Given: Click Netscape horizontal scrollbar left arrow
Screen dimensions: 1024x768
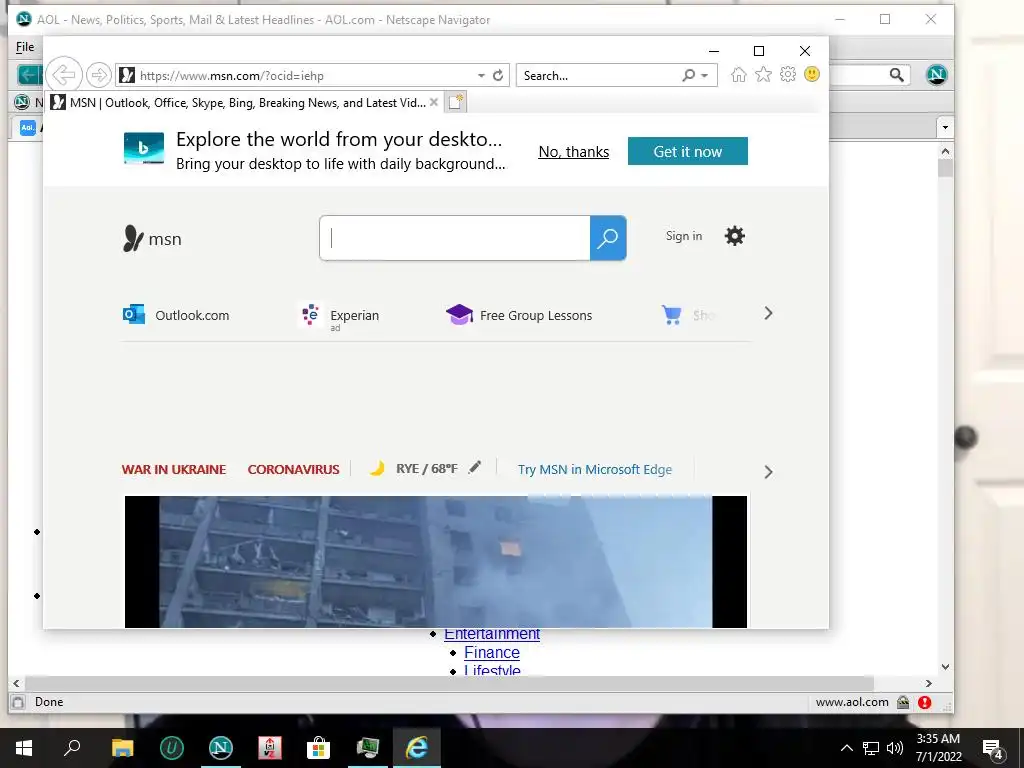Looking at the screenshot, I should [x=16, y=683].
